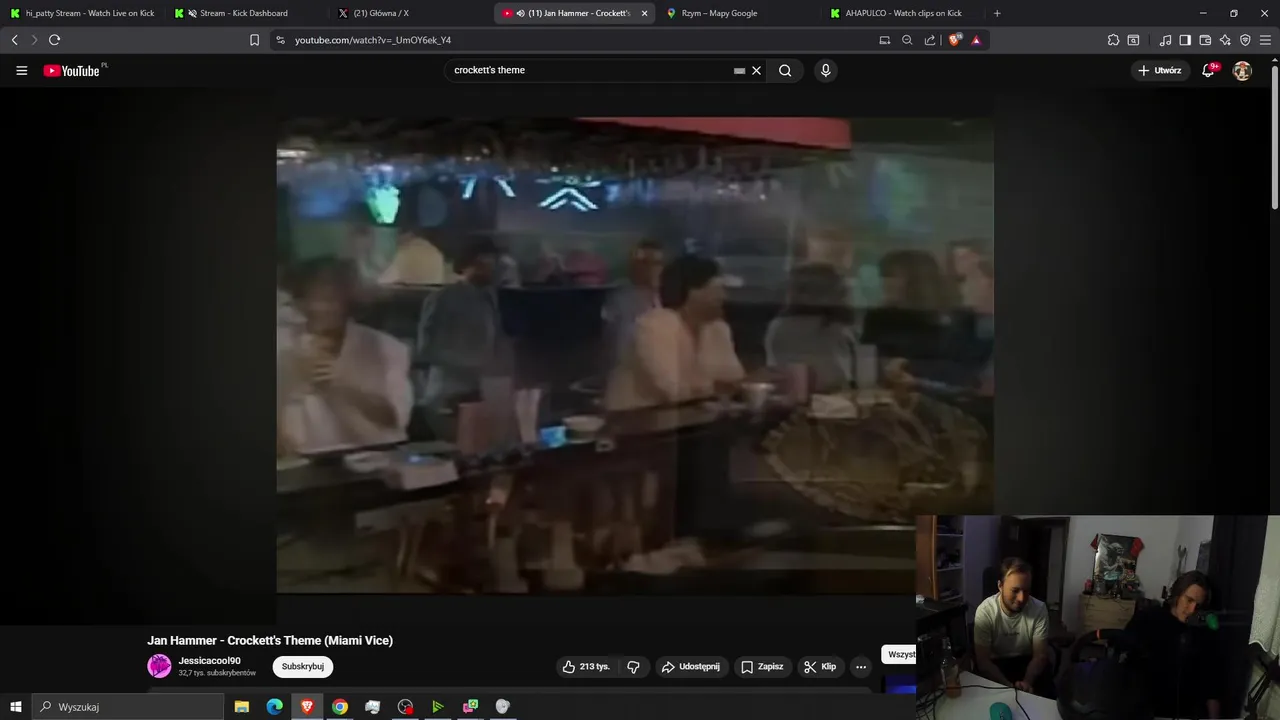The image size is (1280, 720).
Task: Reload the page
Action: pyautogui.click(x=54, y=40)
